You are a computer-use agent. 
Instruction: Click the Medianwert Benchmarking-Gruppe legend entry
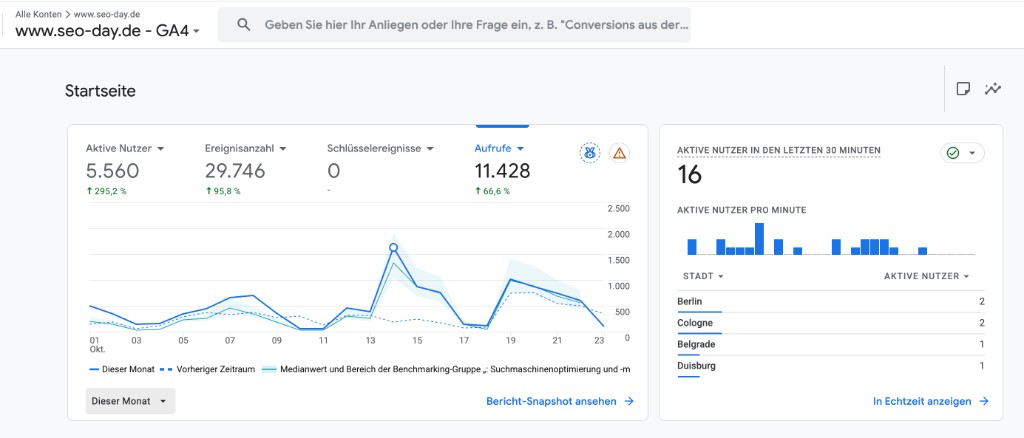click(445, 369)
